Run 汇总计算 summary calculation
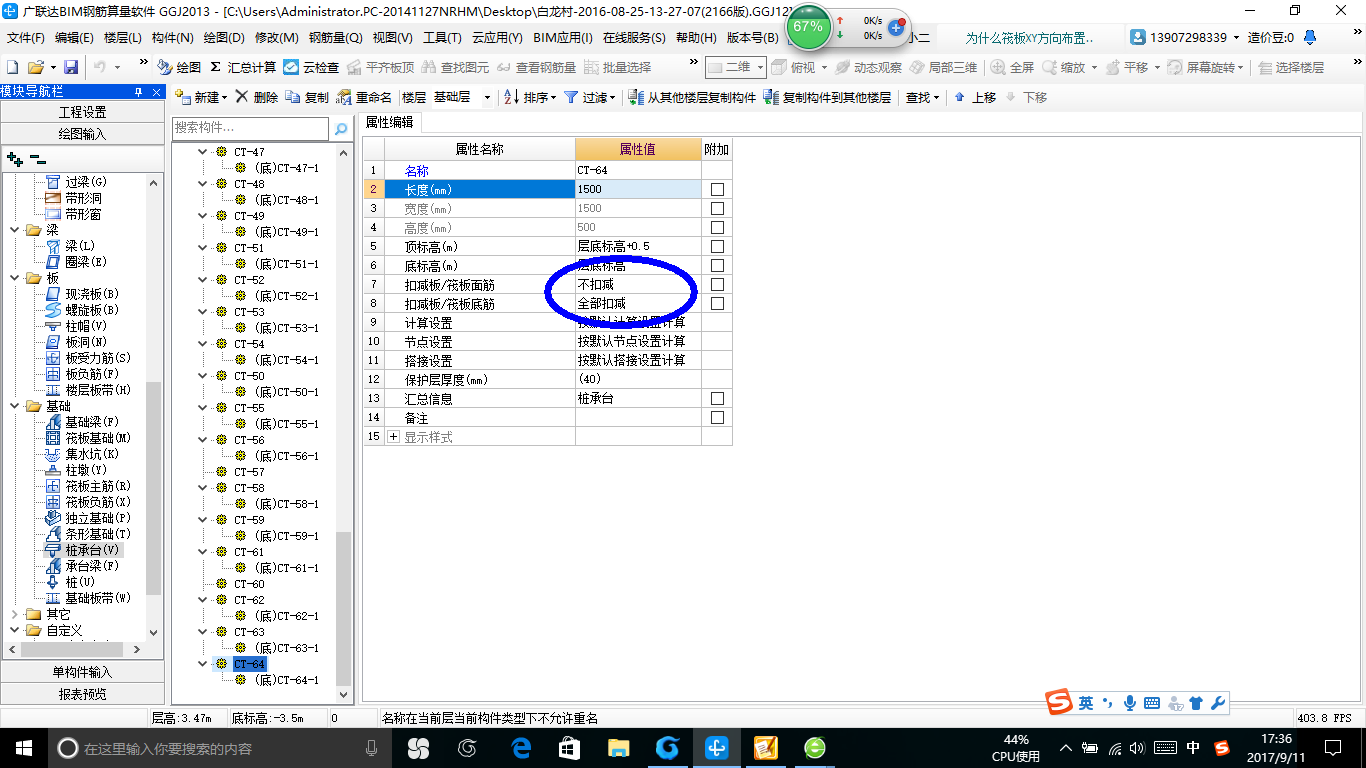The width and height of the screenshot is (1366, 768). point(243,67)
